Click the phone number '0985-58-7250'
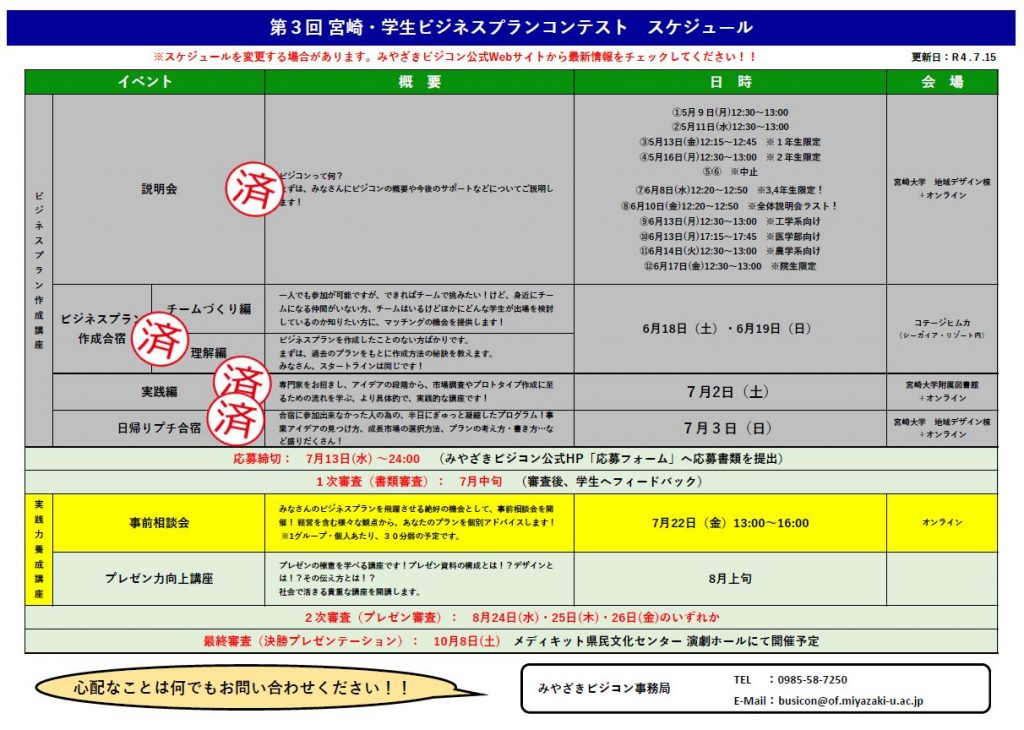This screenshot has height=730, width=1024. click(812, 680)
